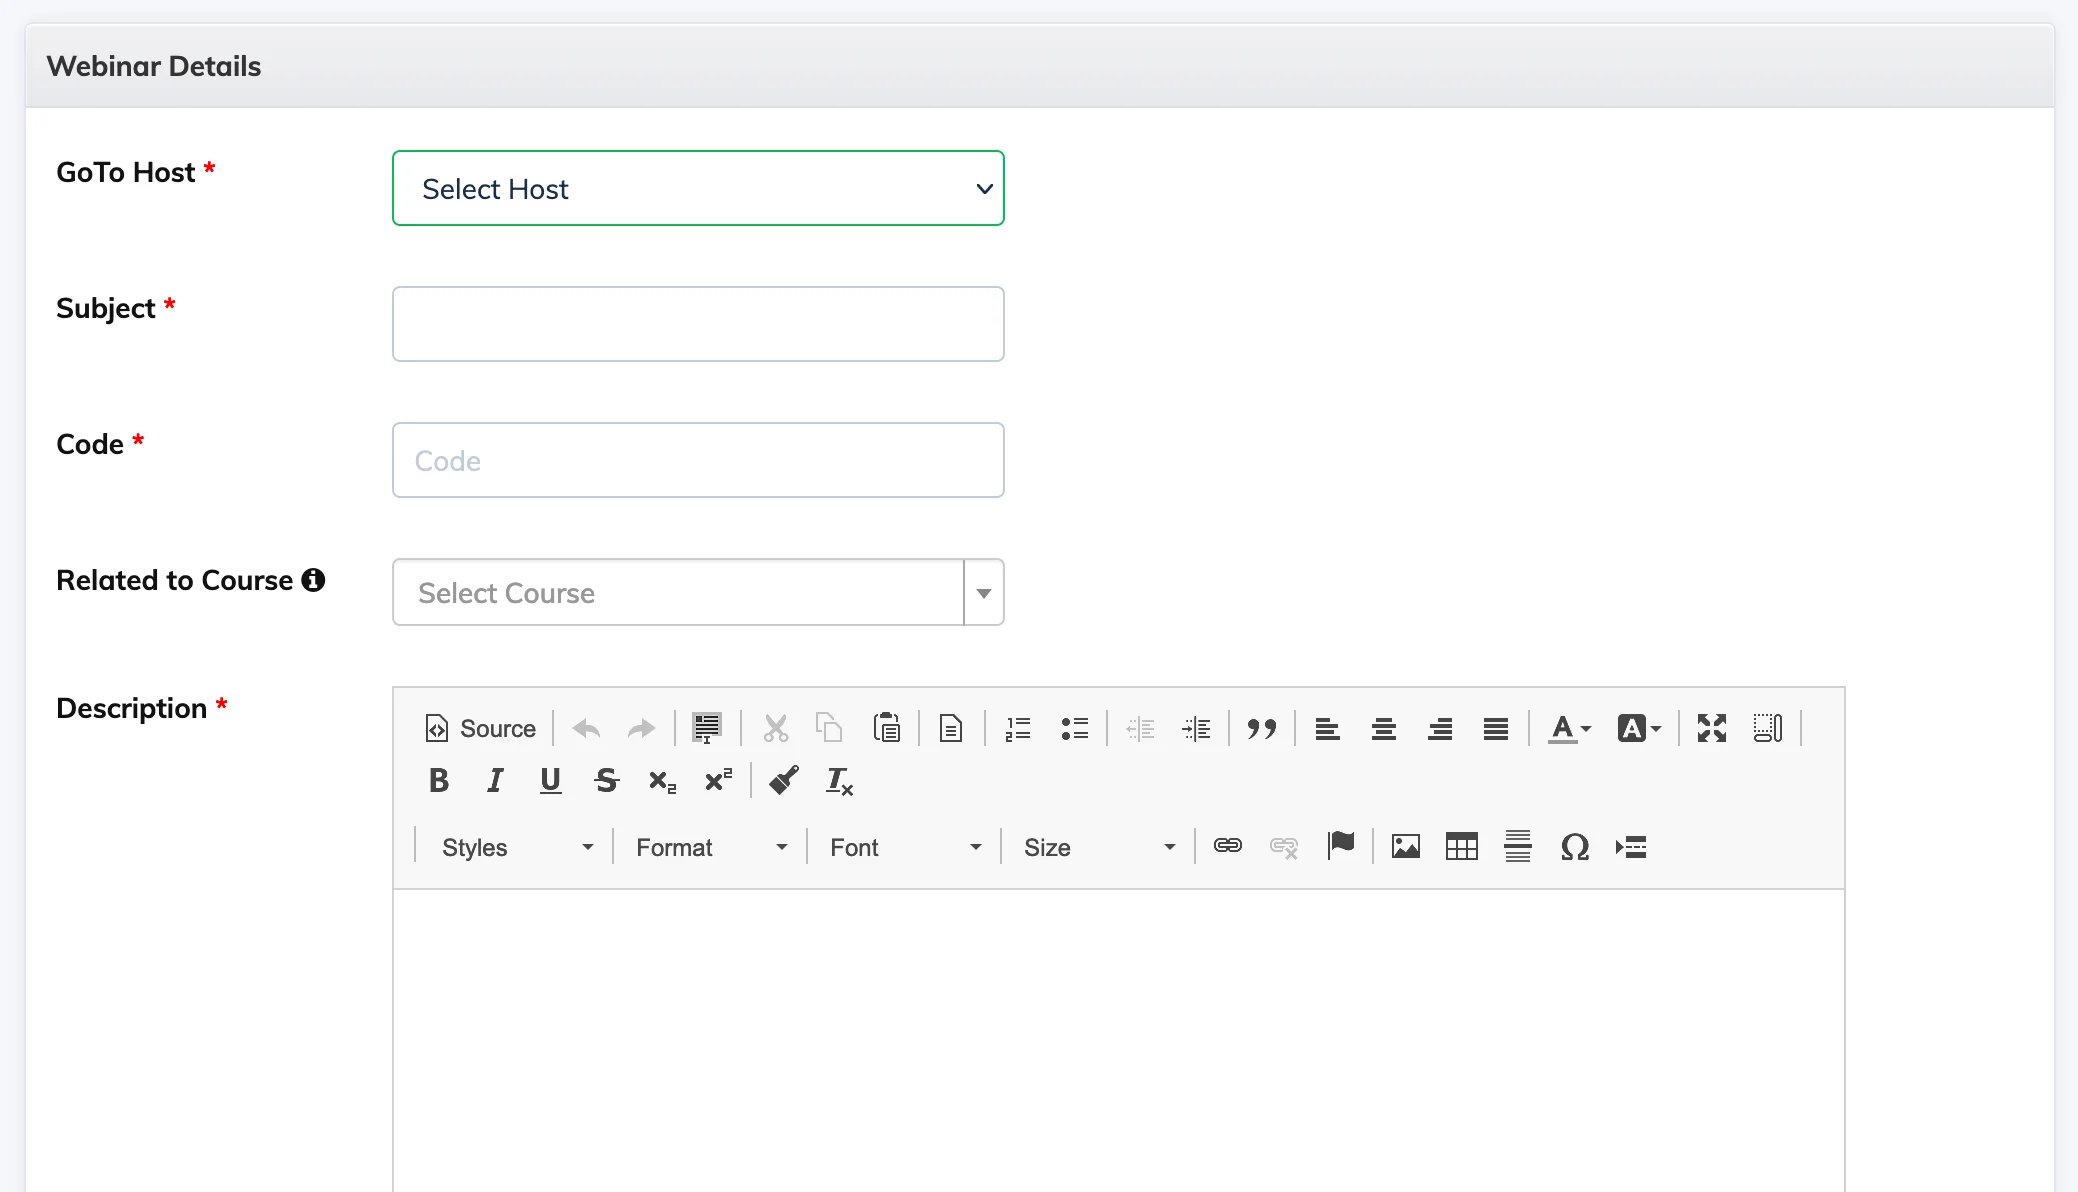
Task: Insert a numbered list
Action: point(1018,729)
